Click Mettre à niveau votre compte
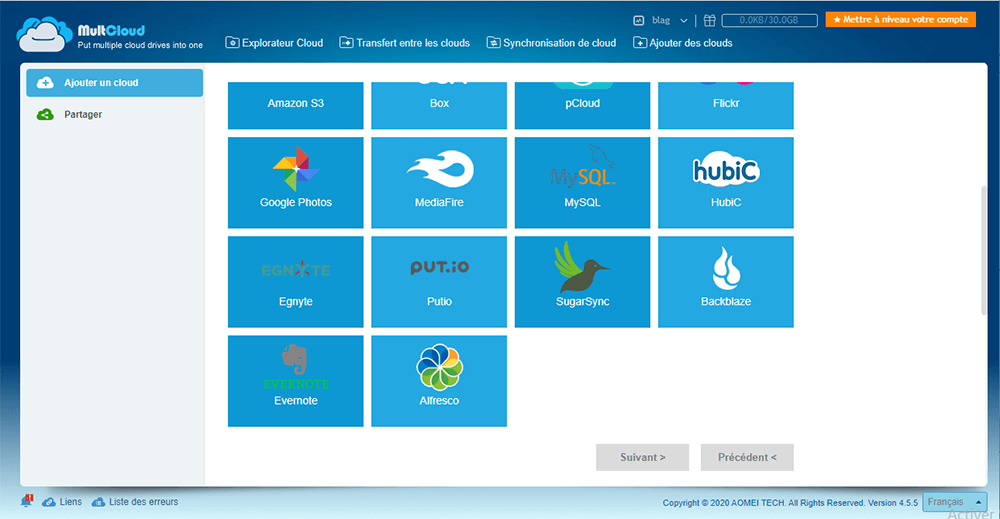This screenshot has width=1000, height=519. pos(901,20)
